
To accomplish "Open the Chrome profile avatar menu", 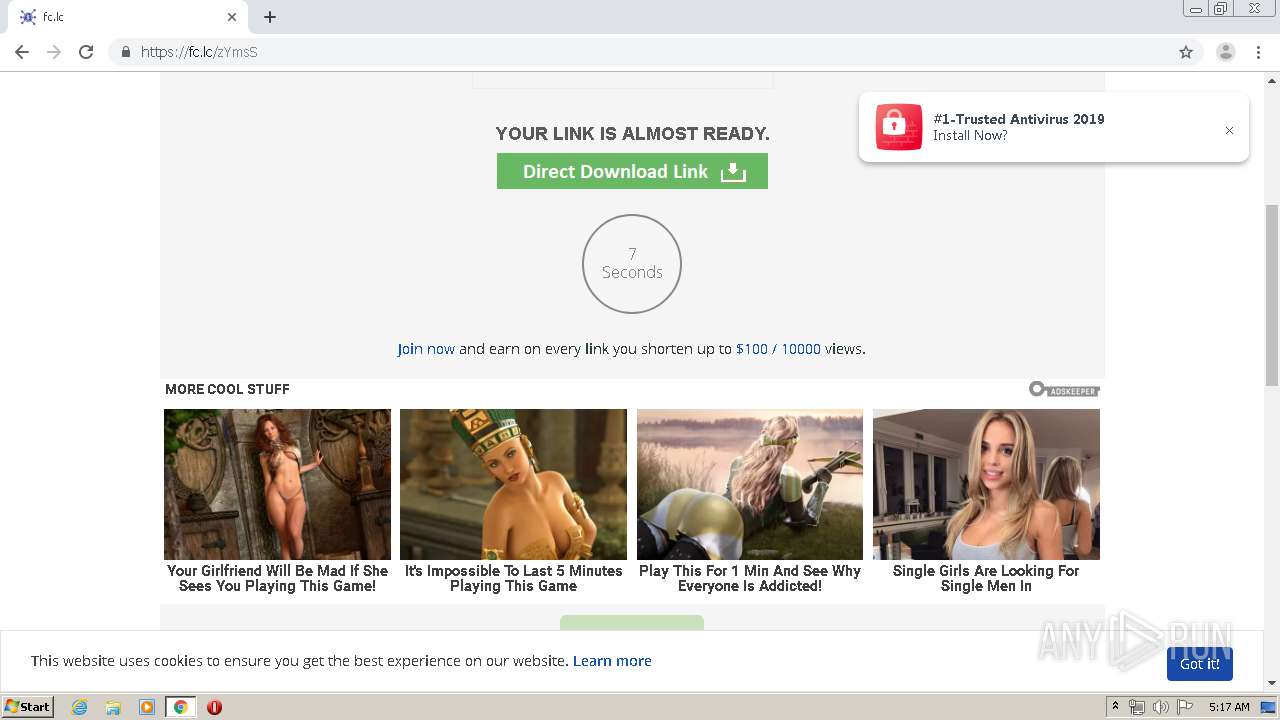I will coord(1225,52).
